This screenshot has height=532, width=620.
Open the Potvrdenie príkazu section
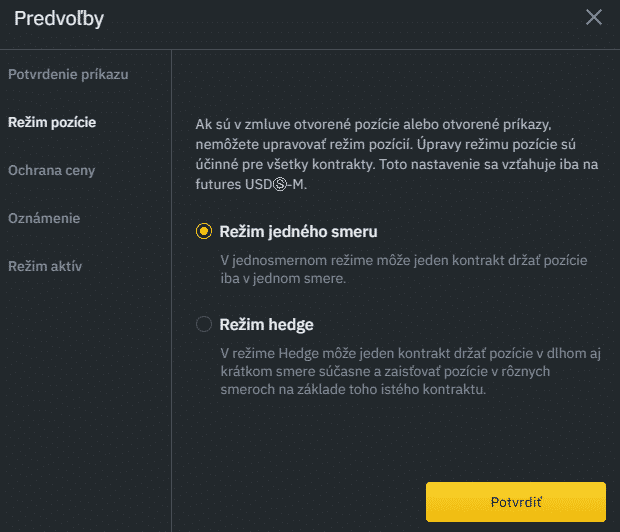tap(68, 74)
